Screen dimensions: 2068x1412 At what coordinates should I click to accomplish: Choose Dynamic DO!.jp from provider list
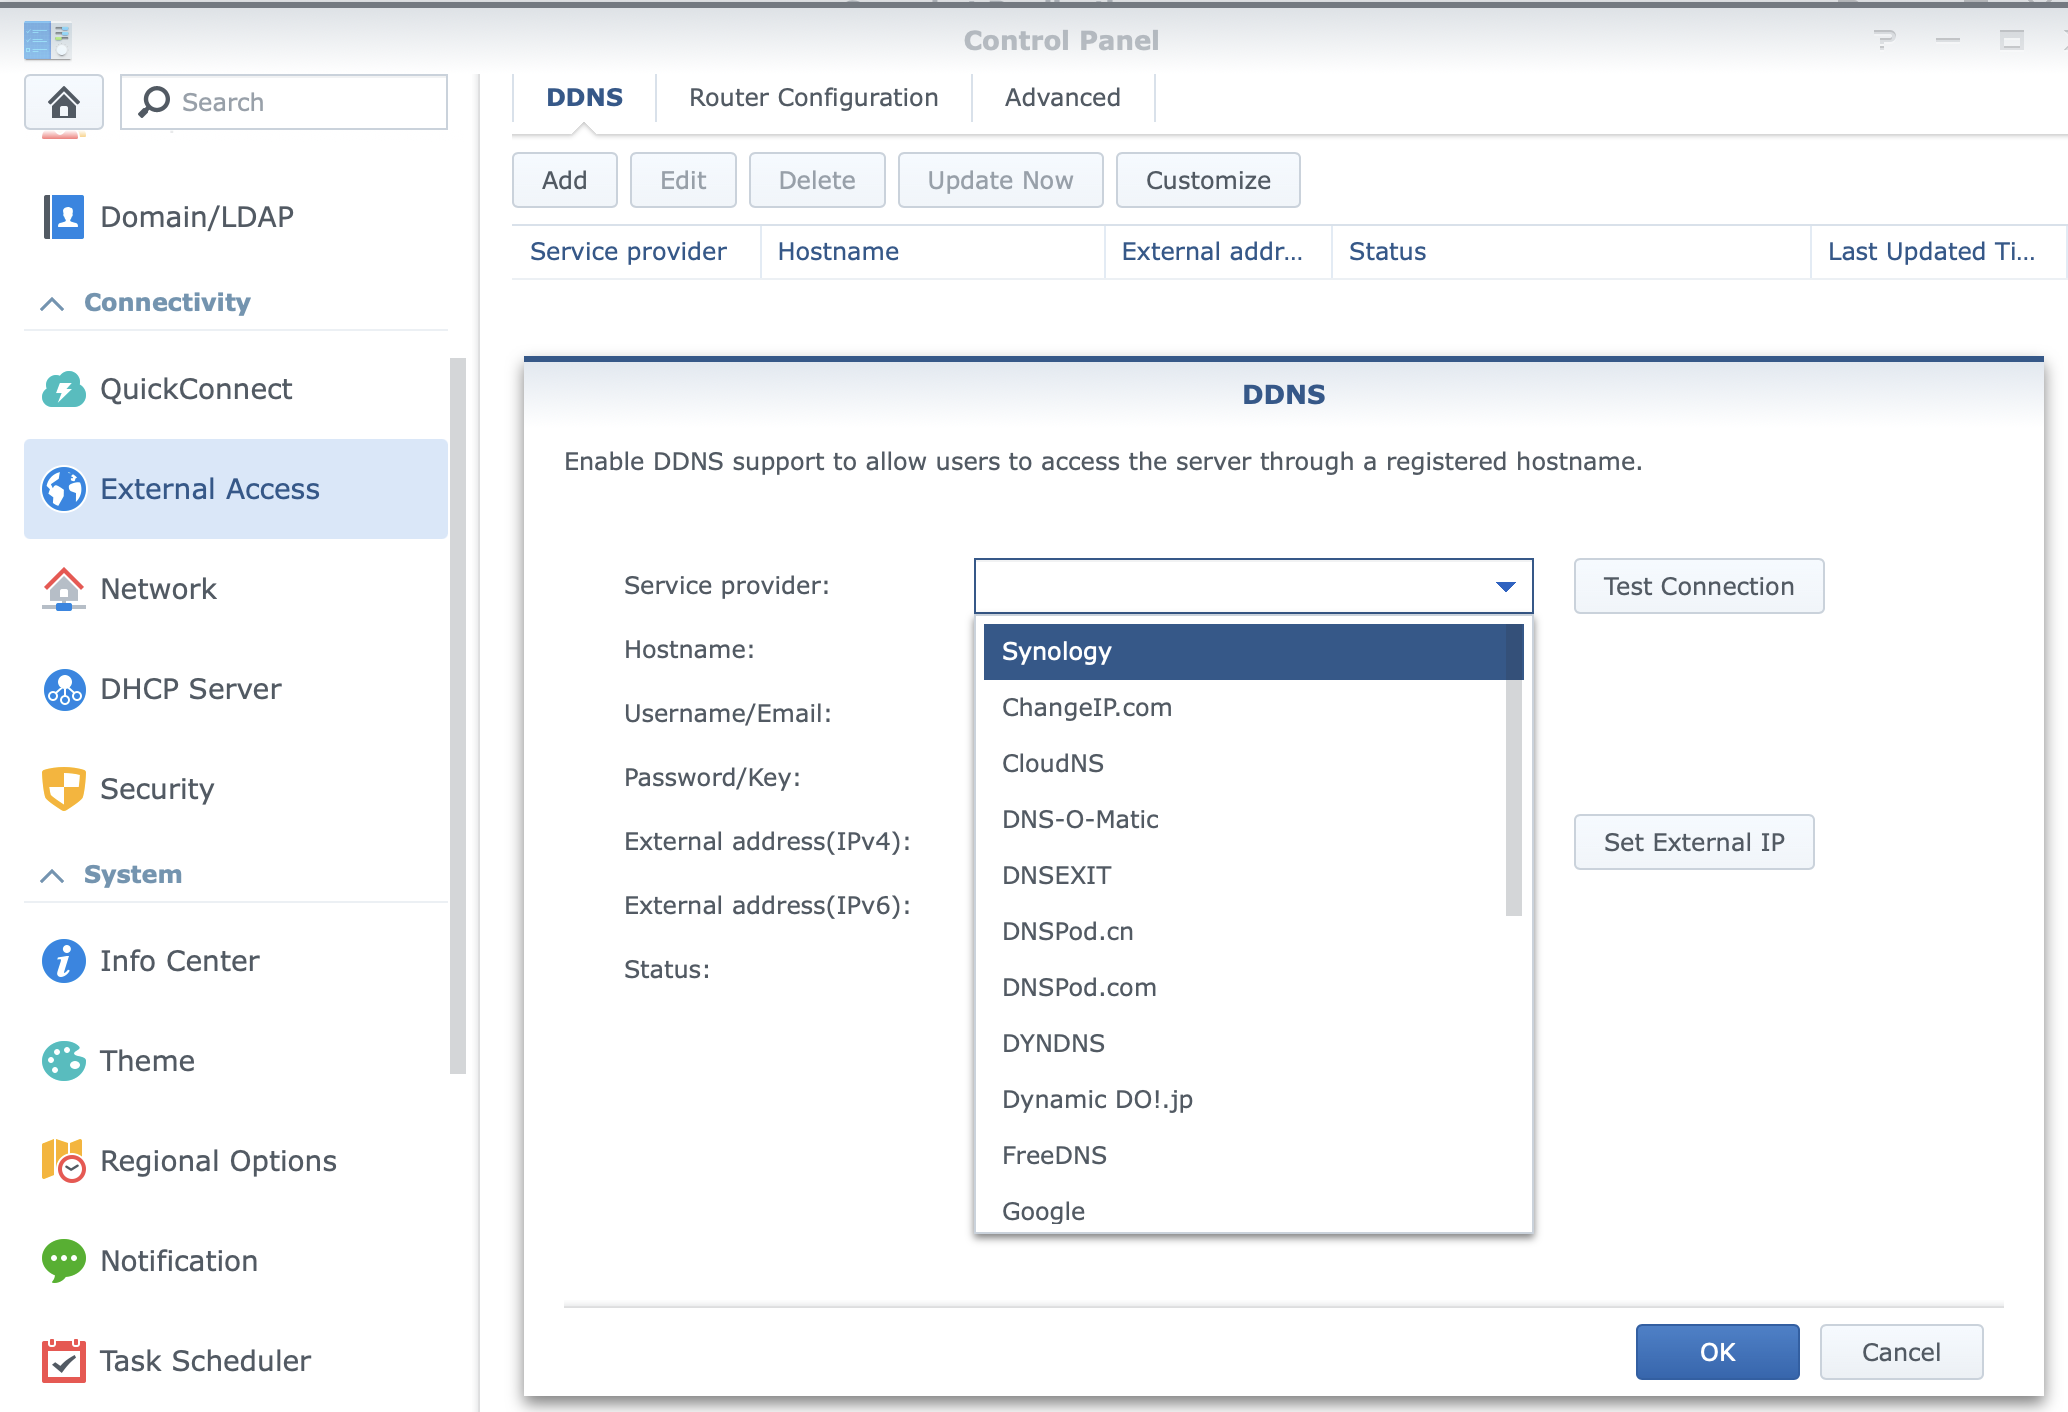[x=1245, y=1100]
